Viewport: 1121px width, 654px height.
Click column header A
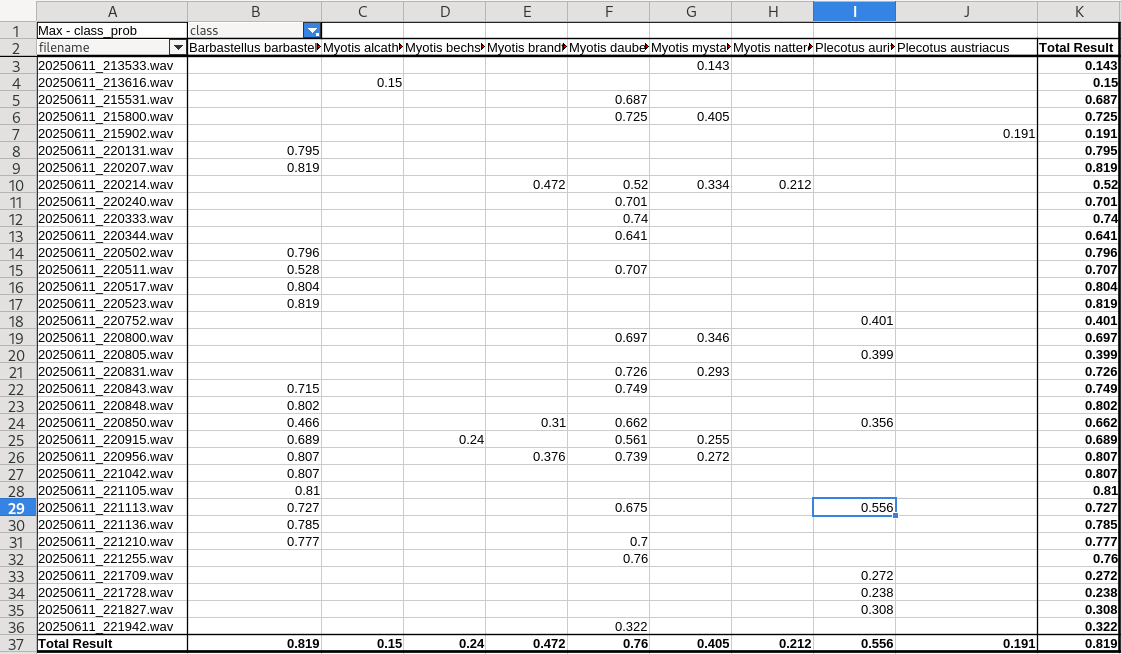(111, 11)
